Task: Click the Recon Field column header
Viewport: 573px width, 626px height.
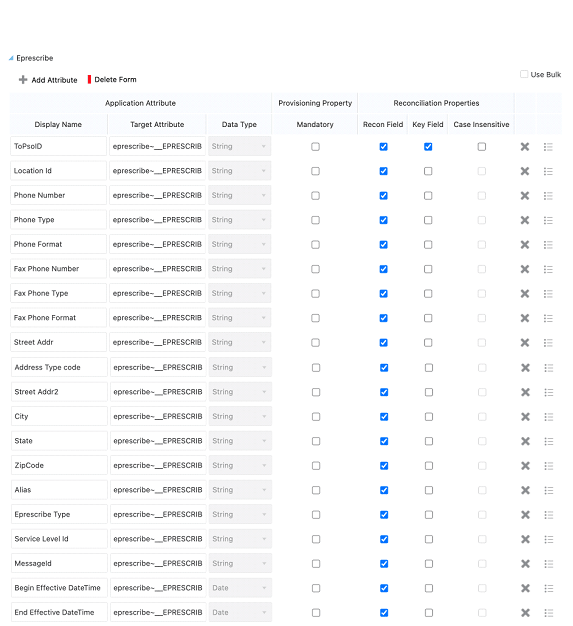Action: [x=383, y=125]
